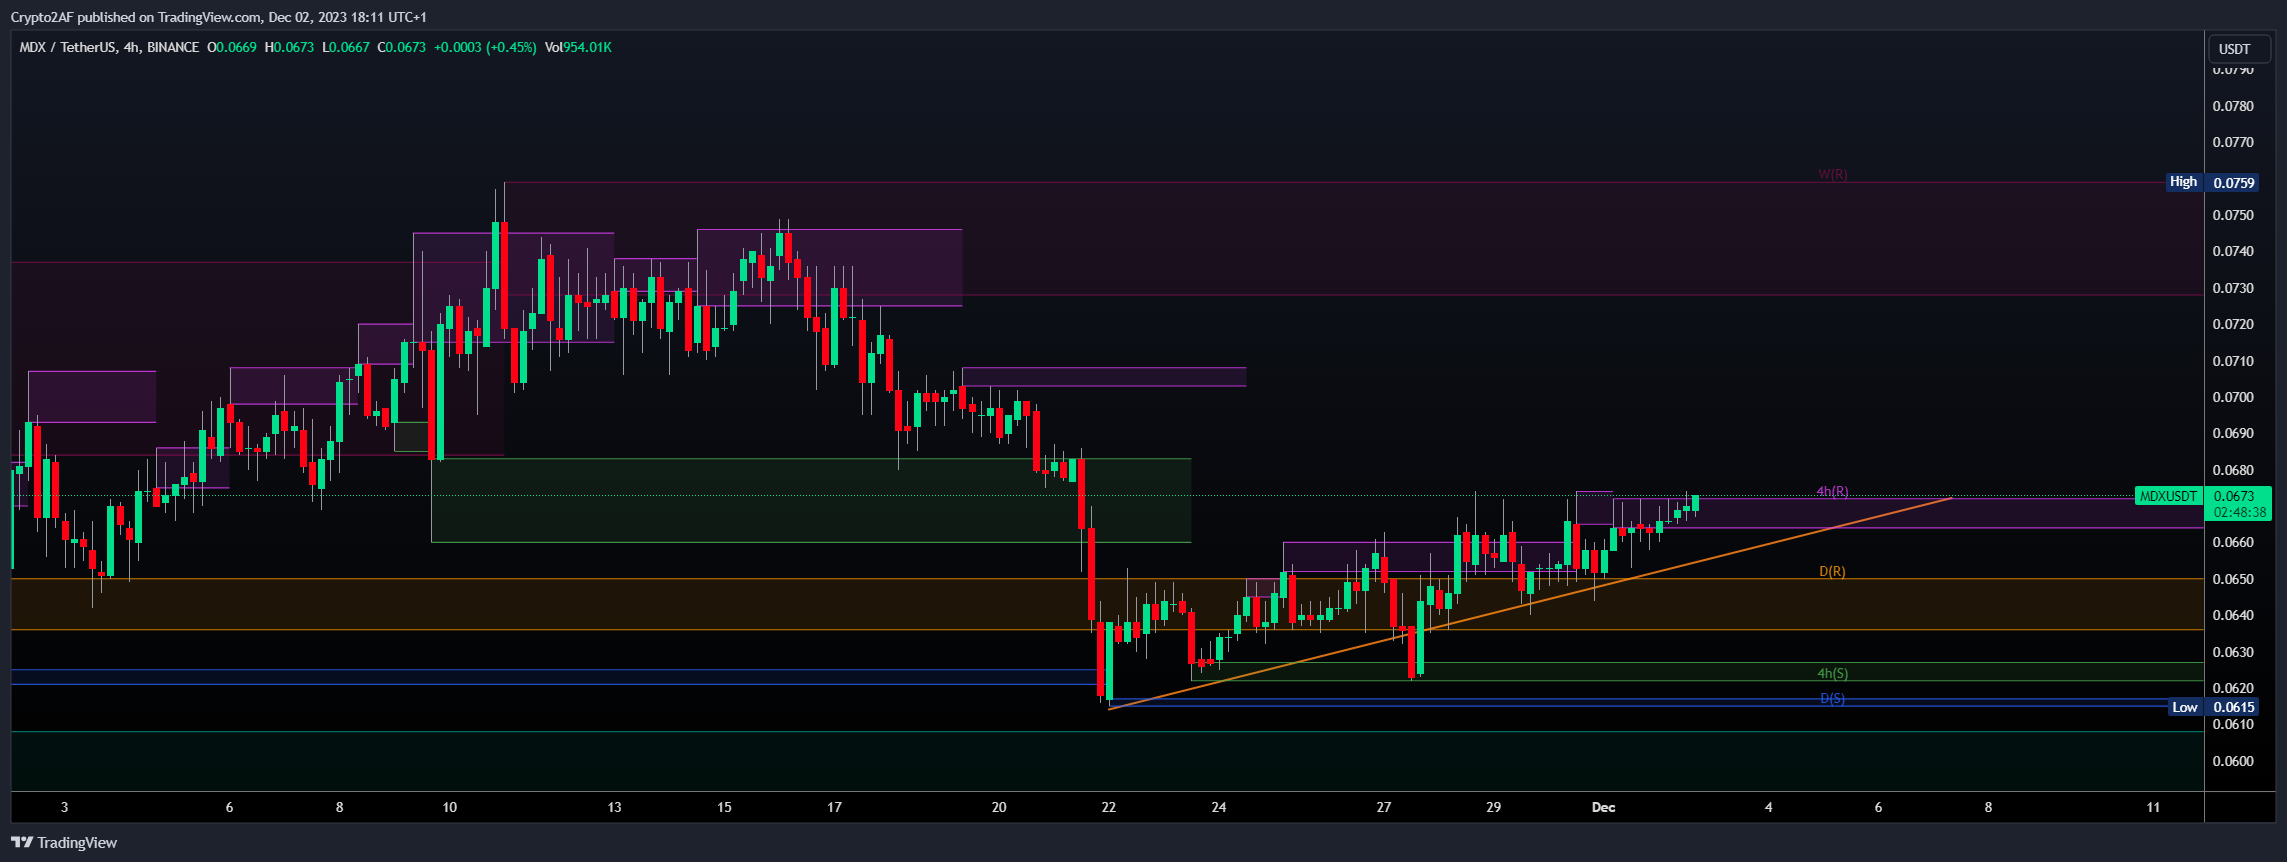Click the 0.0730 price axis label
The image size is (2287, 862).
click(2233, 288)
